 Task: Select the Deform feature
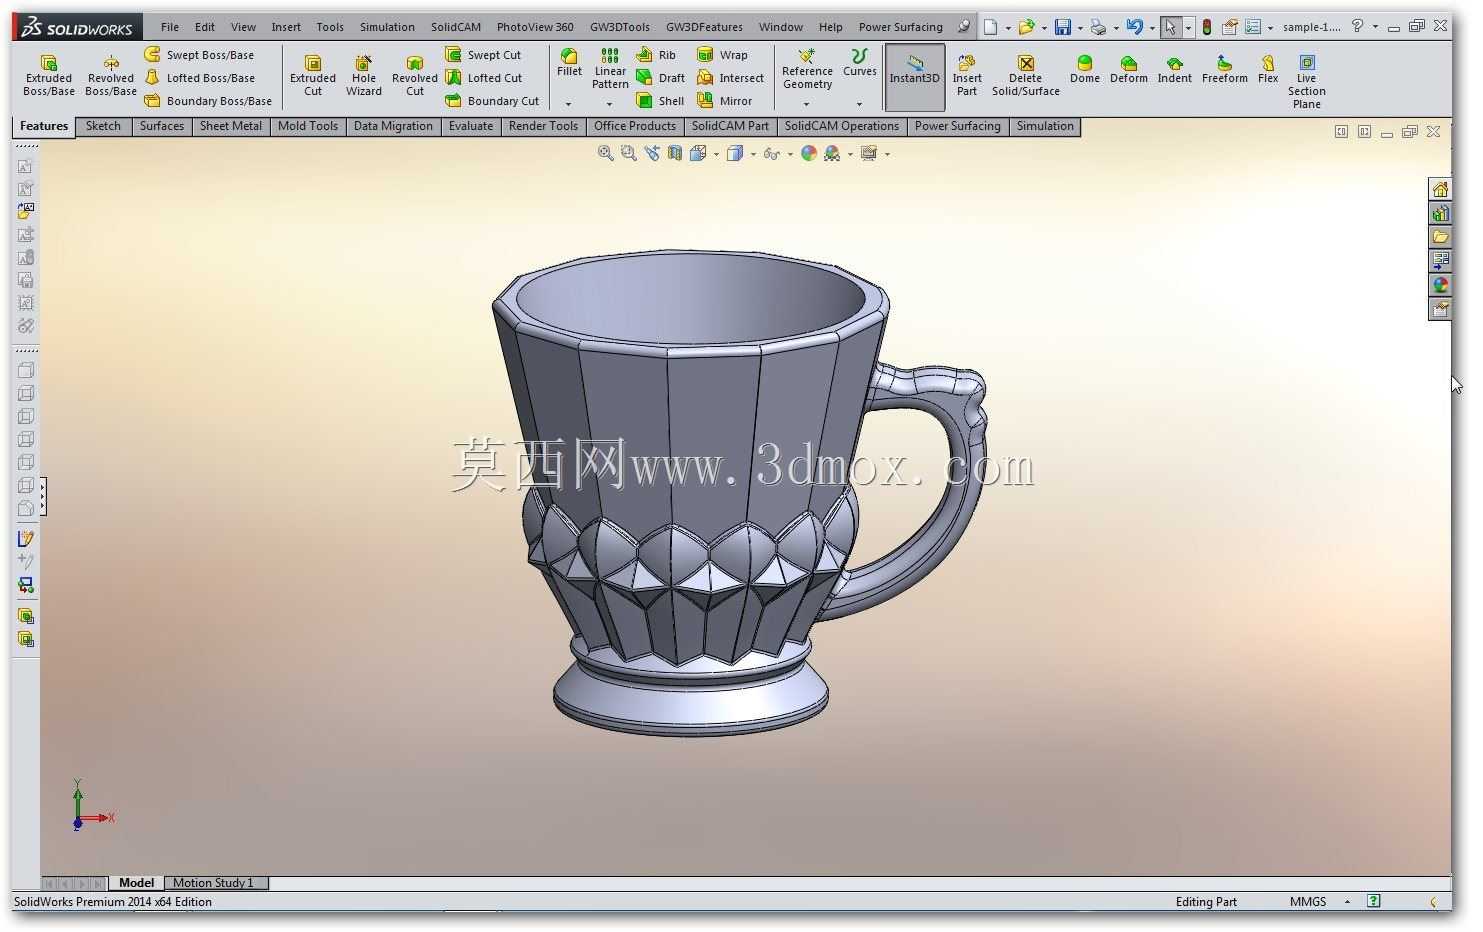[x=1128, y=70]
